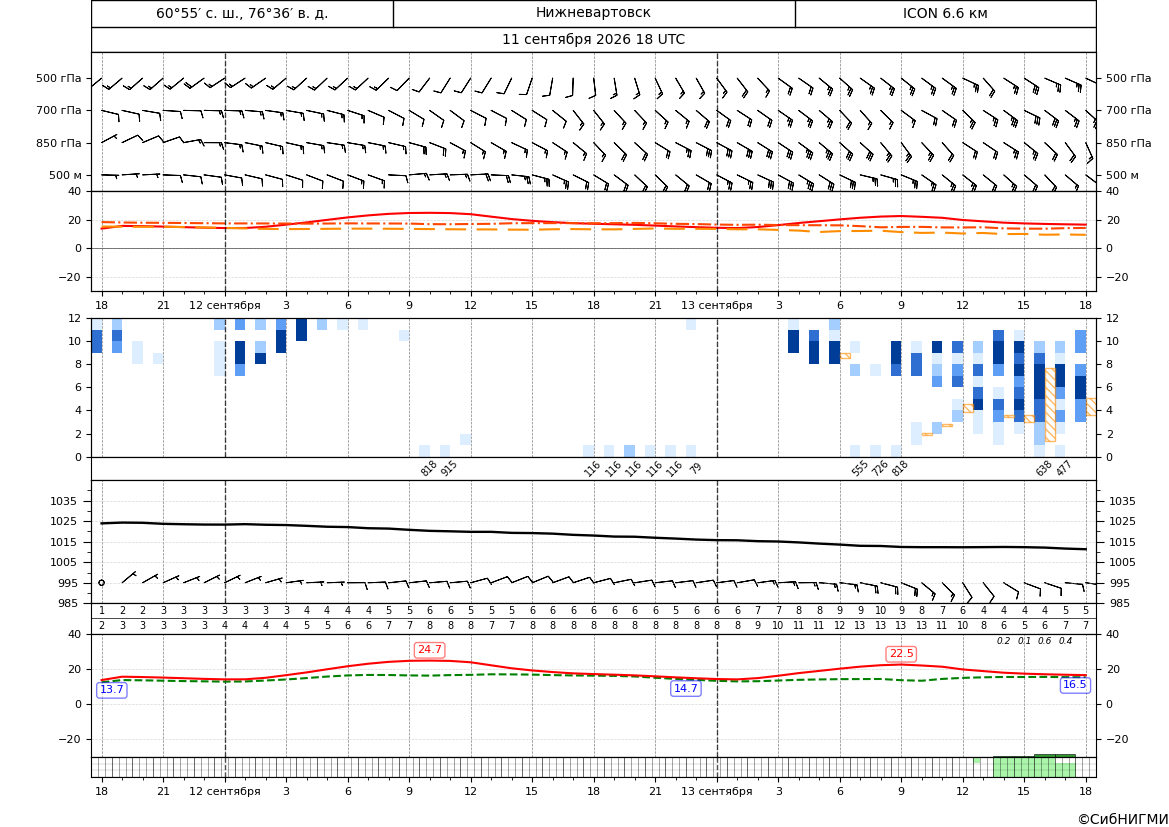
Task: Click the Нижневартовск title cell
Action: 593,13
